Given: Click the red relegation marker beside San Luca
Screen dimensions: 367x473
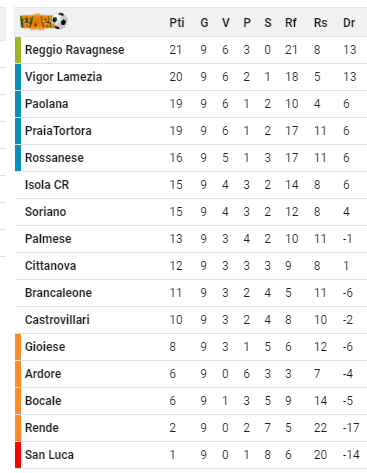Looking at the screenshot, I should pos(18,455).
